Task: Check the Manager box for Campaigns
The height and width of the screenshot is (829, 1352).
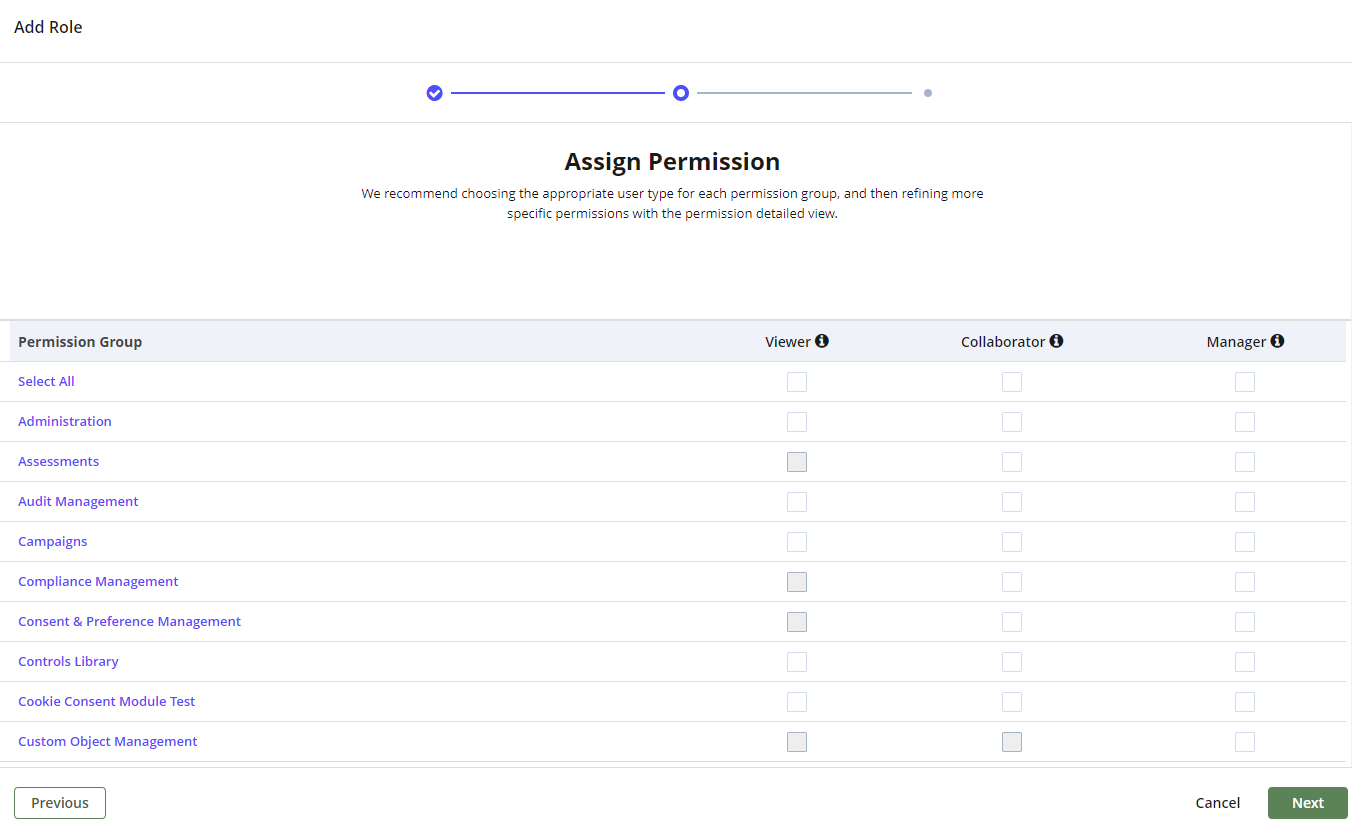Action: point(1244,541)
